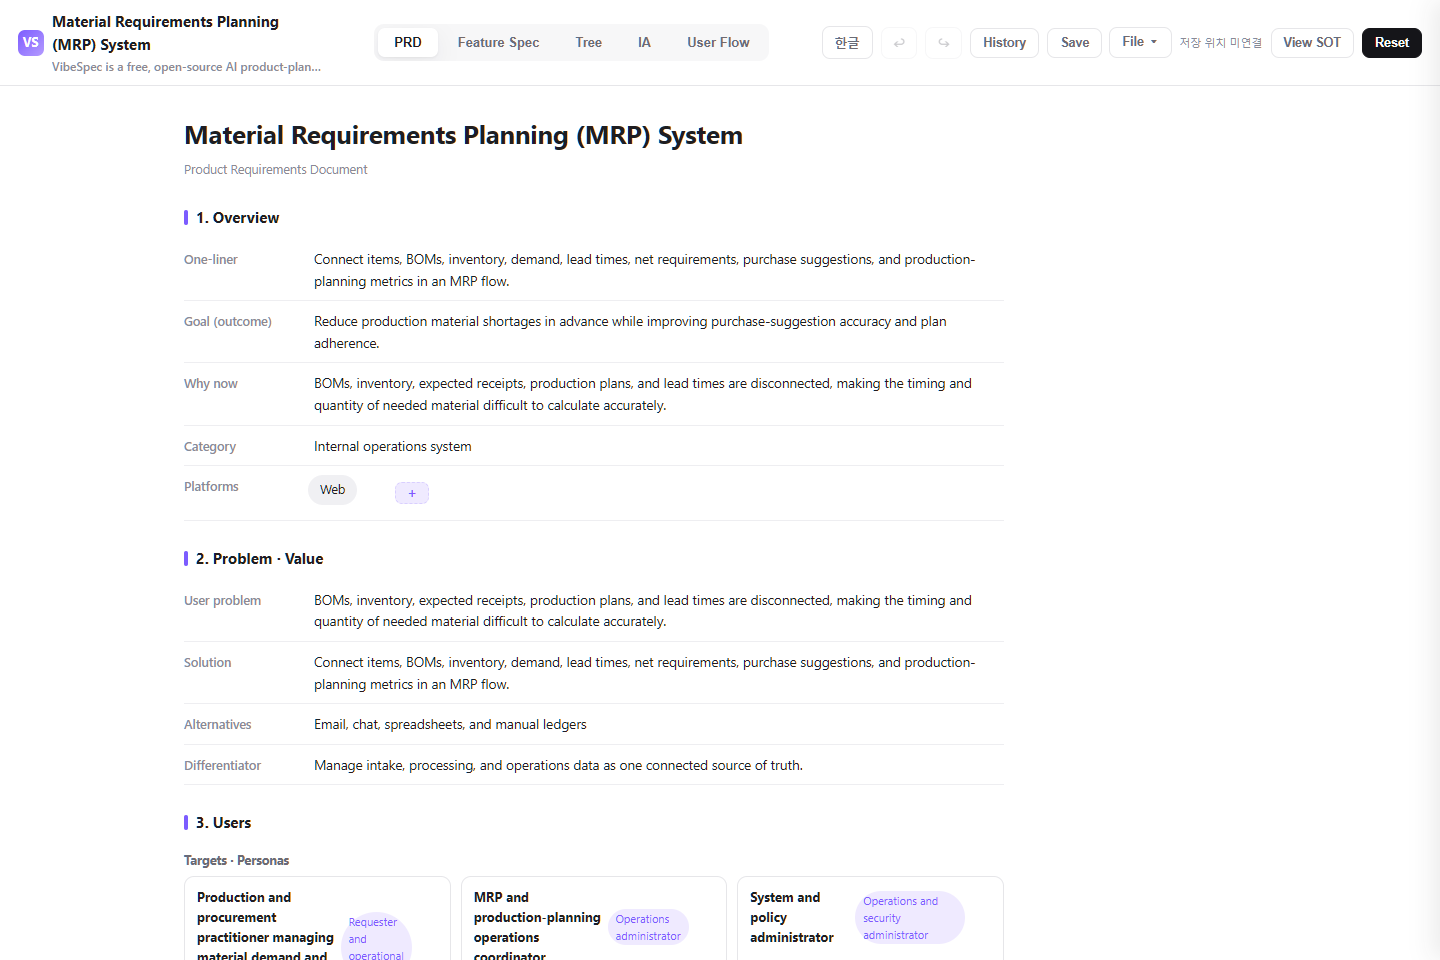Click the Alternatives value text
The width and height of the screenshot is (1440, 960).
(450, 724)
